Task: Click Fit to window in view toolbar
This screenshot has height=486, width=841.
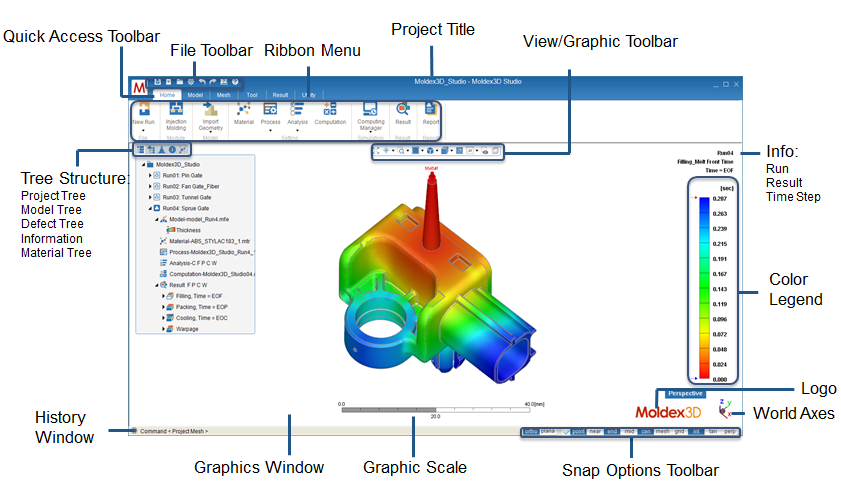Action: [376, 151]
